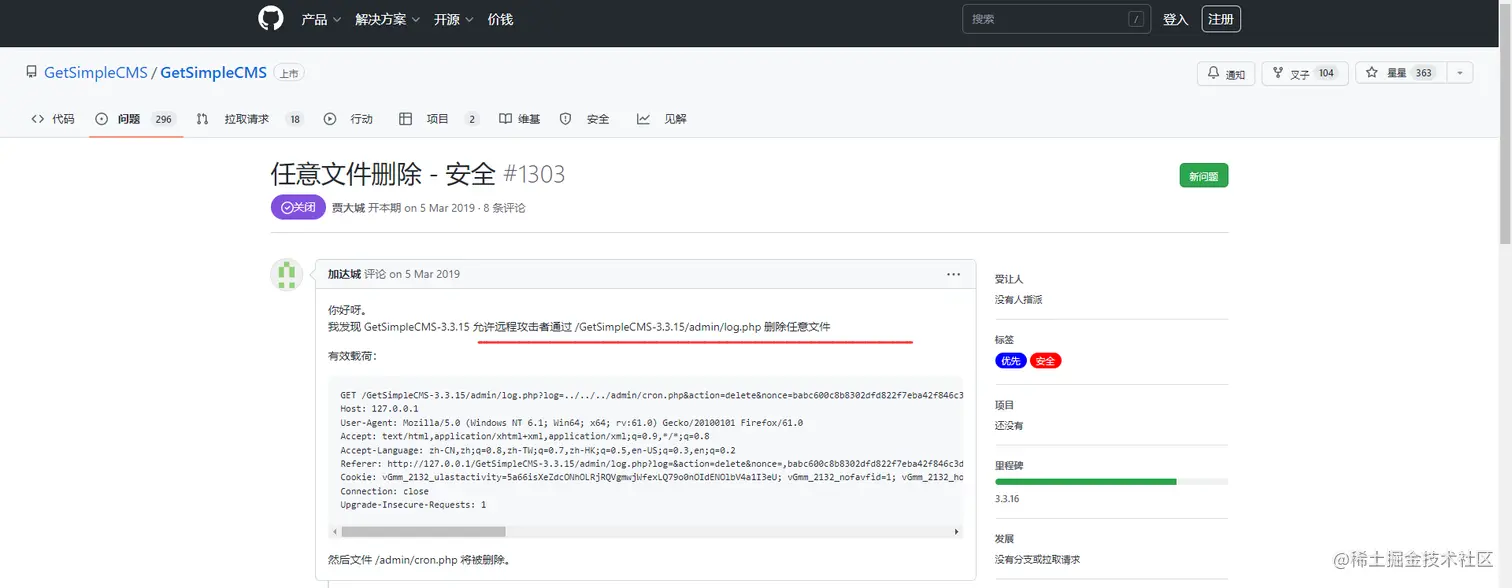Open the GetSimpleCMS owner link
The image size is (1512, 588).
(x=95, y=73)
